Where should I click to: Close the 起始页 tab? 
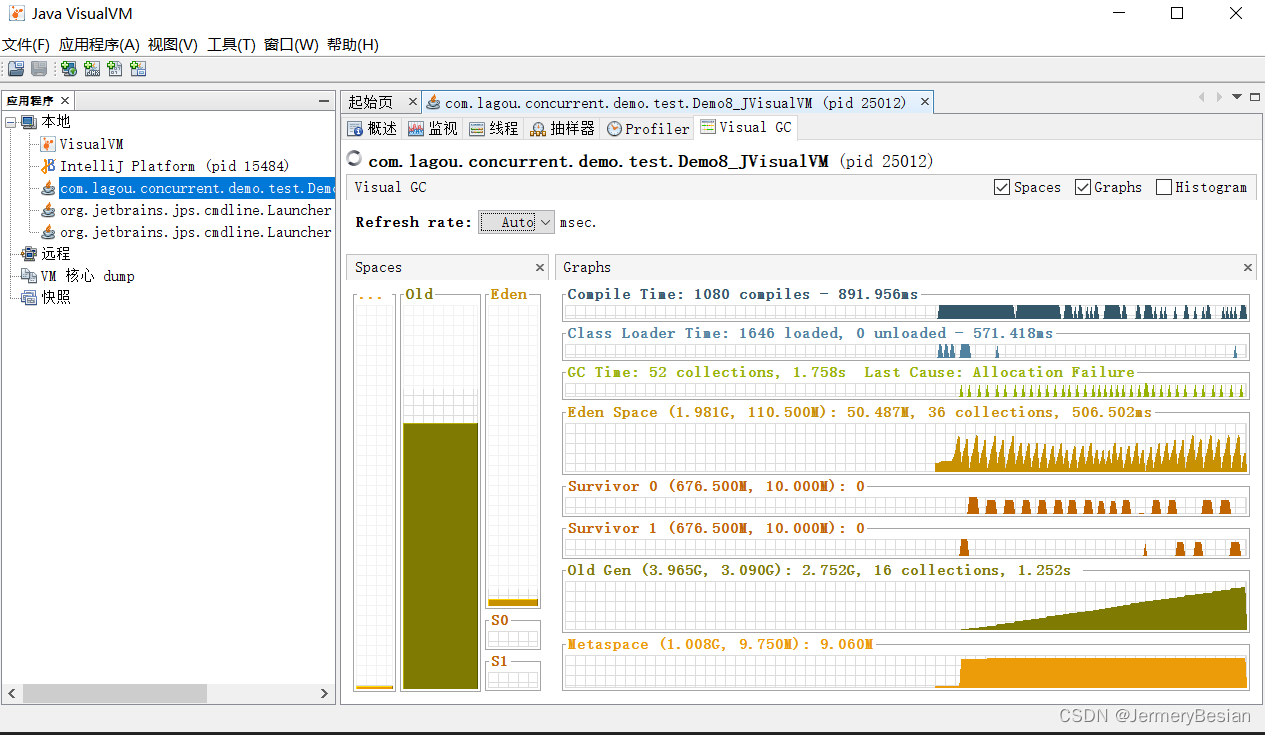pos(413,102)
